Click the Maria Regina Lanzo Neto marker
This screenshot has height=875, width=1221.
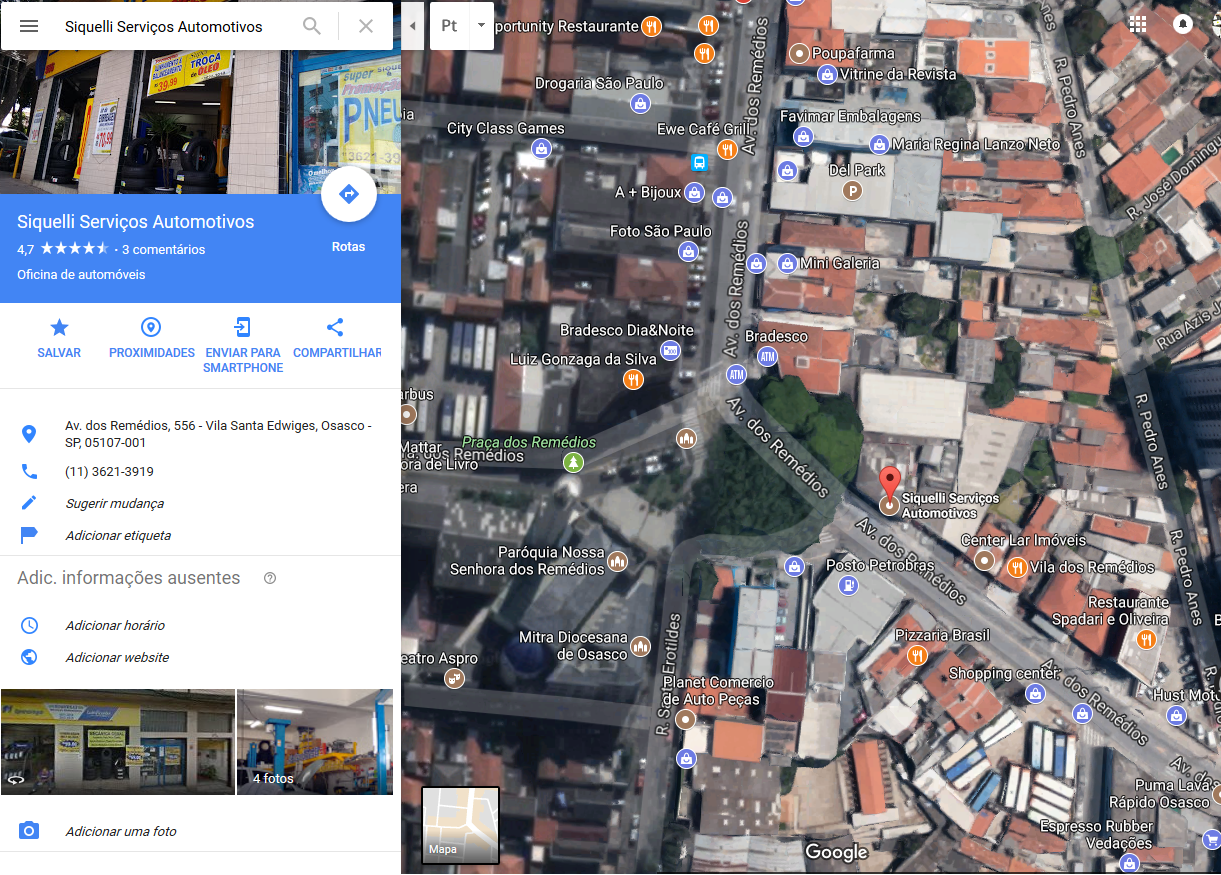pyautogui.click(x=880, y=144)
